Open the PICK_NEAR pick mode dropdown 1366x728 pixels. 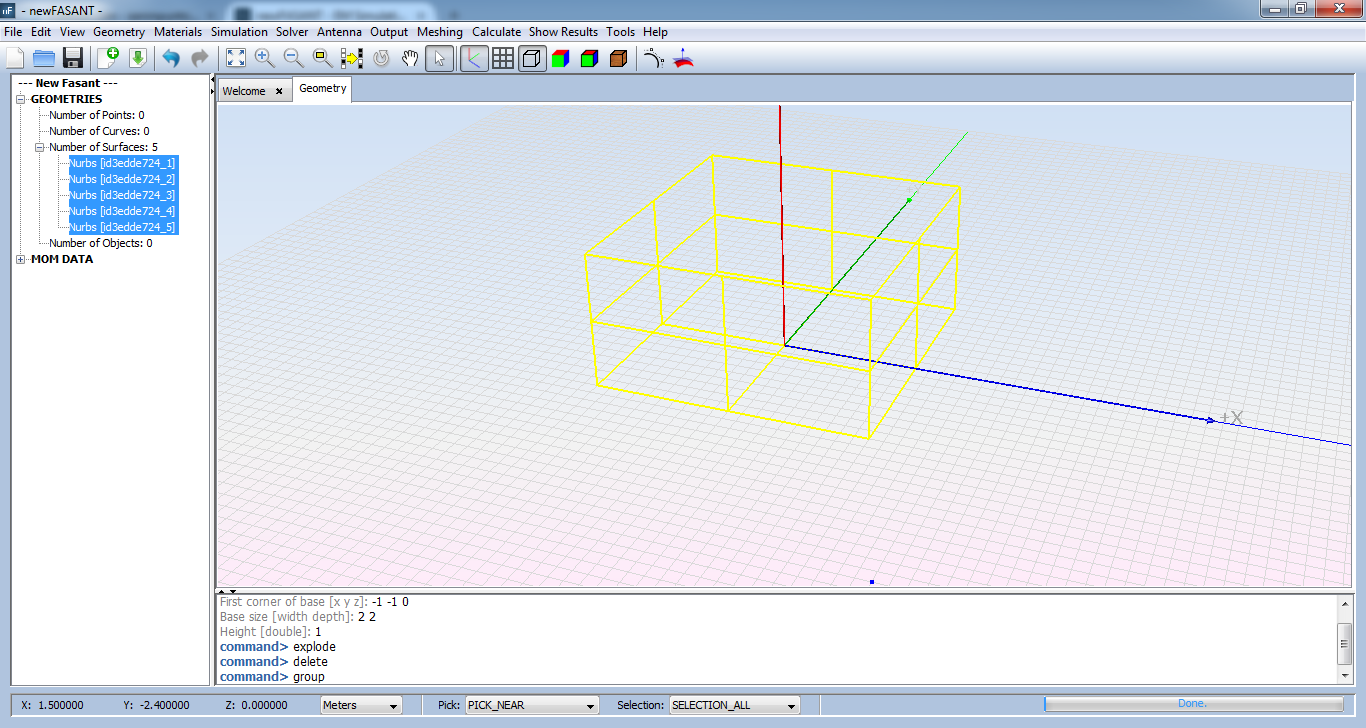click(531, 705)
